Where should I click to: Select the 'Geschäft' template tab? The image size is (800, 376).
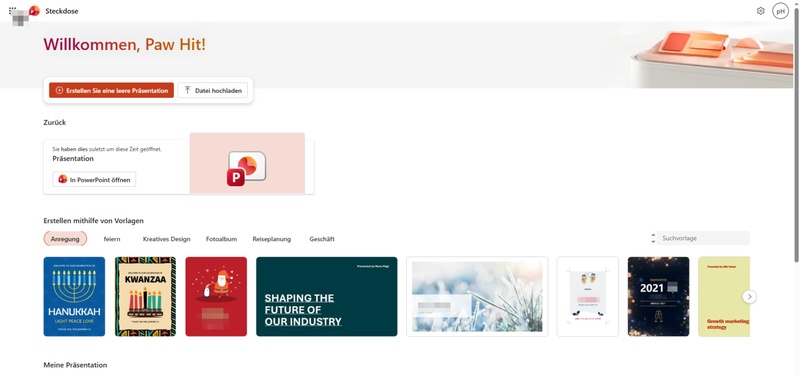coord(322,239)
